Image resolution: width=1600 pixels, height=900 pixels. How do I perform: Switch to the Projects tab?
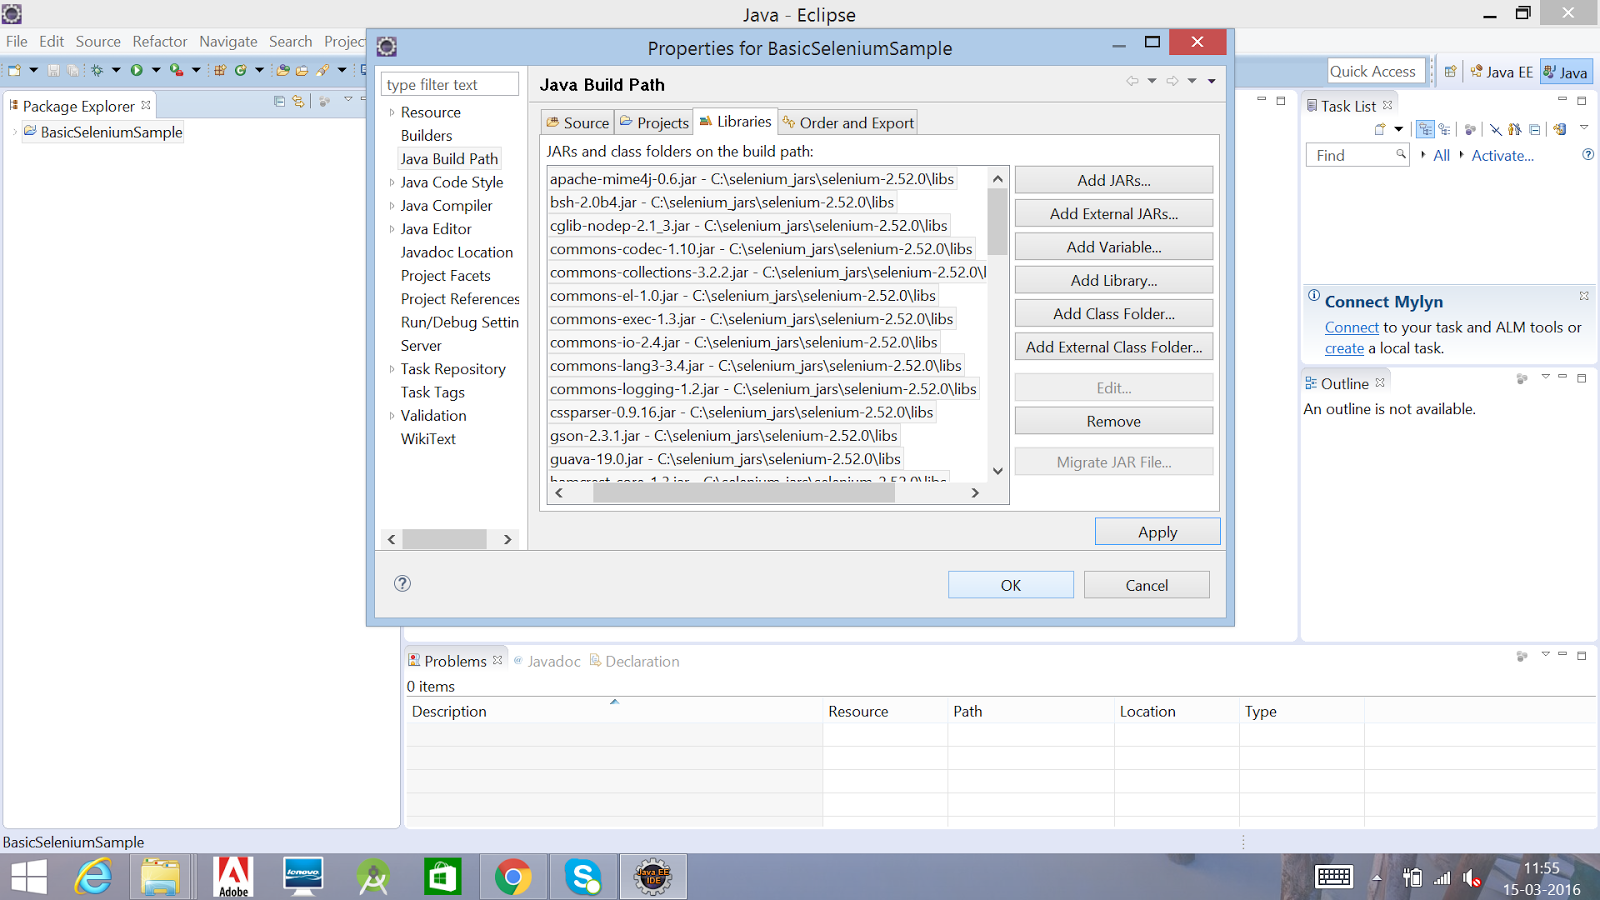(x=654, y=122)
